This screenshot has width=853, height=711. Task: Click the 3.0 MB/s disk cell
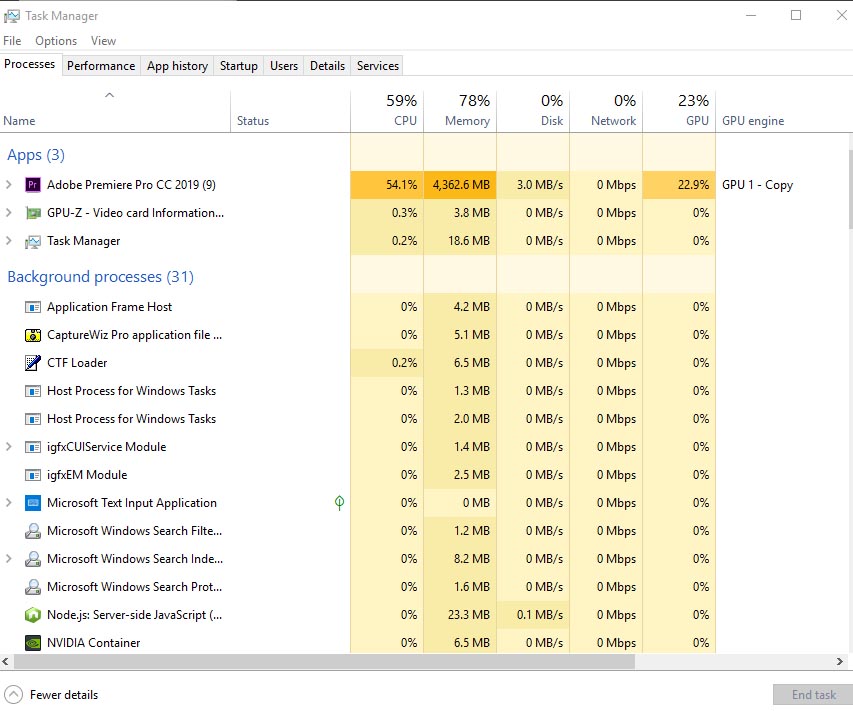pyautogui.click(x=533, y=185)
